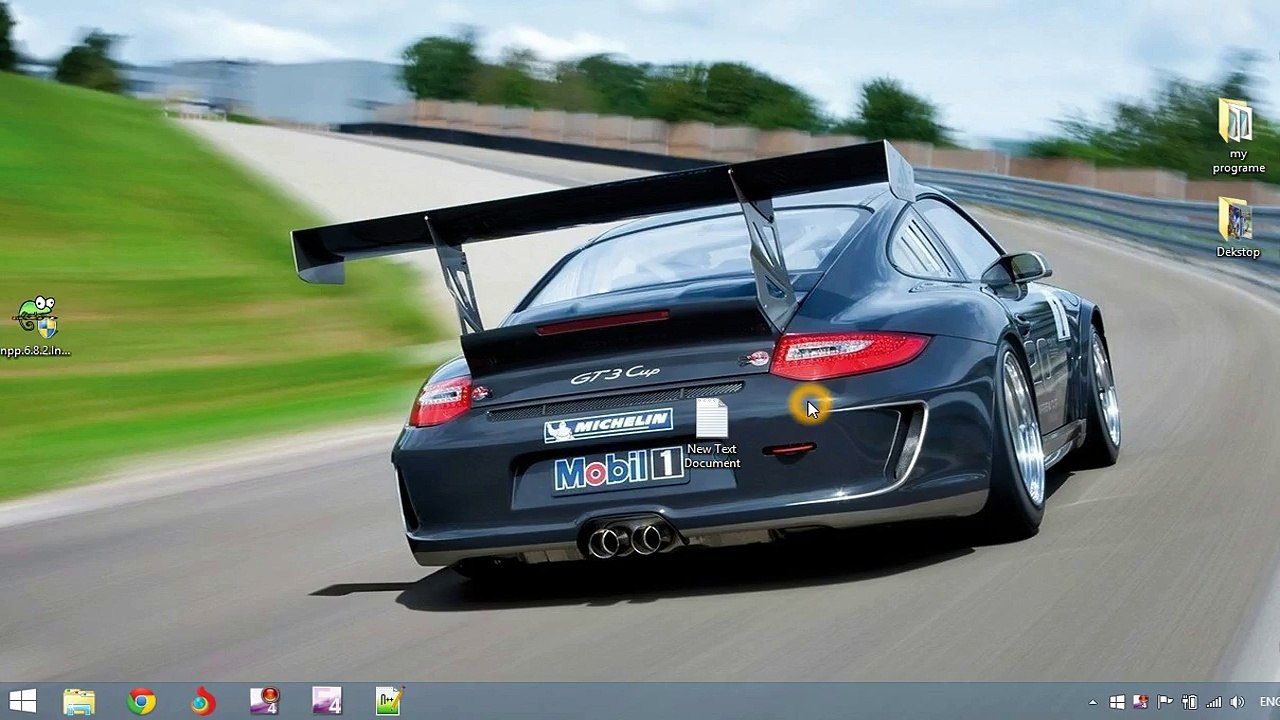Screen dimensions: 1280x720
Task: Open the Camtasia Recorder taskbar icon
Action: tap(265, 701)
